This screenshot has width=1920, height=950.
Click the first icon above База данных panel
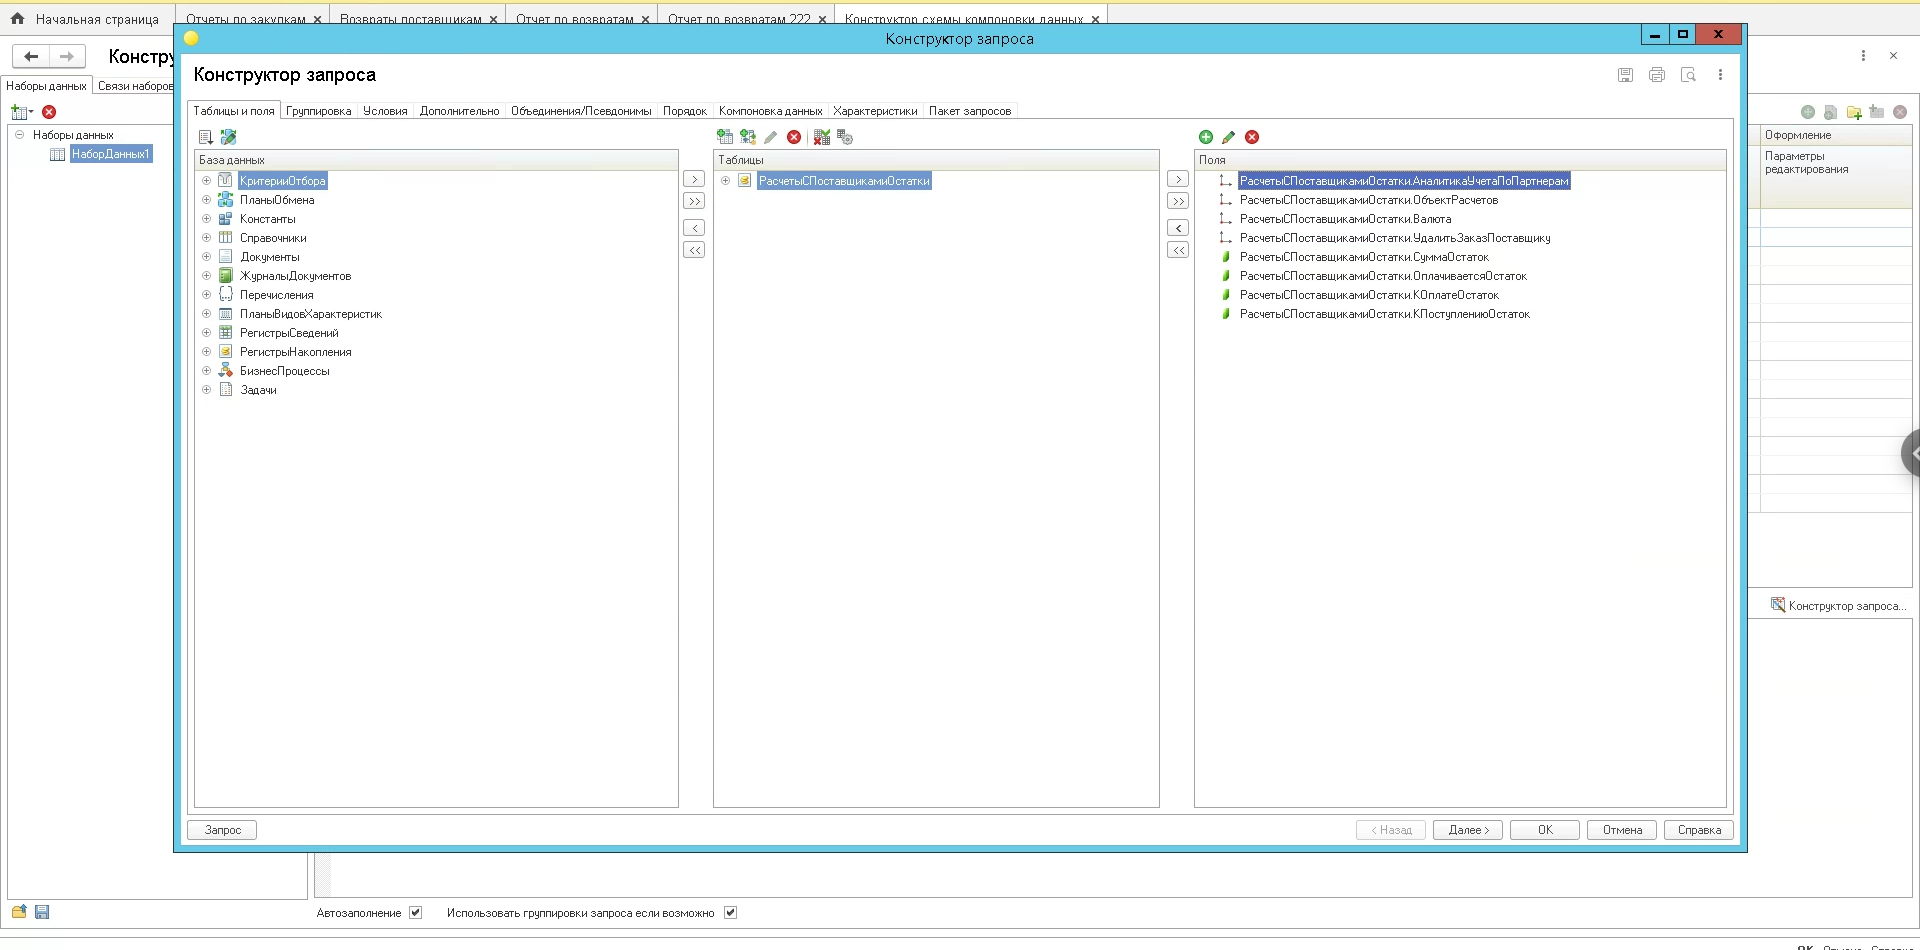pyautogui.click(x=206, y=137)
